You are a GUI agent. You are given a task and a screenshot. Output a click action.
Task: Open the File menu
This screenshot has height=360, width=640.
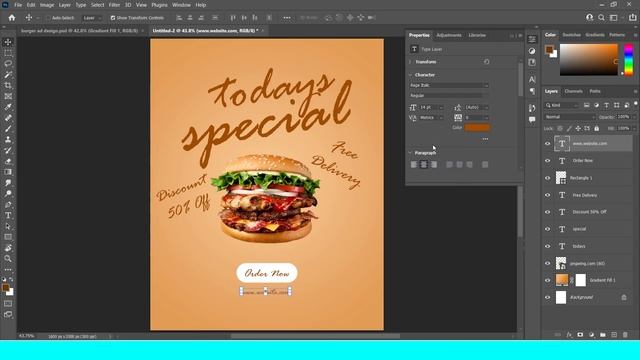click(x=18, y=5)
